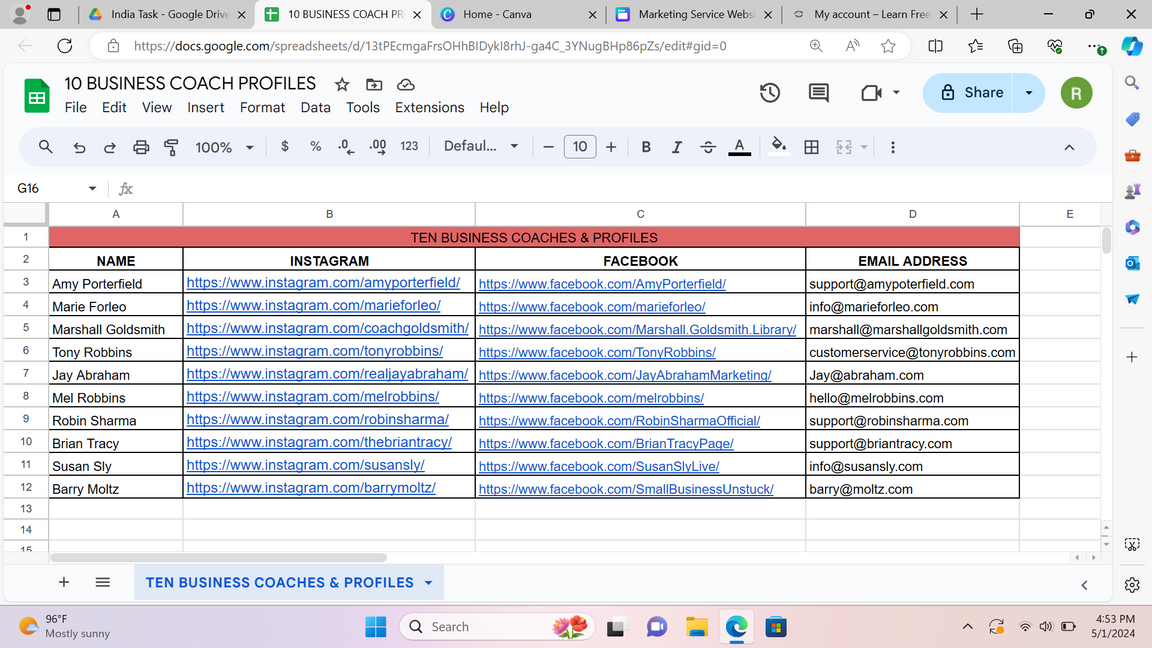Image resolution: width=1152 pixels, height=648 pixels.
Task: Increase font size with plus button
Action: click(x=611, y=147)
